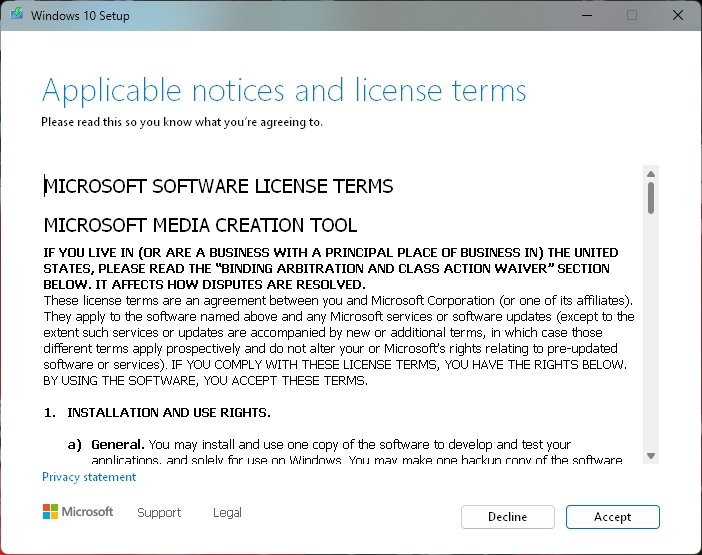Accept the license terms
Image resolution: width=702 pixels, height=555 pixels.
(612, 517)
